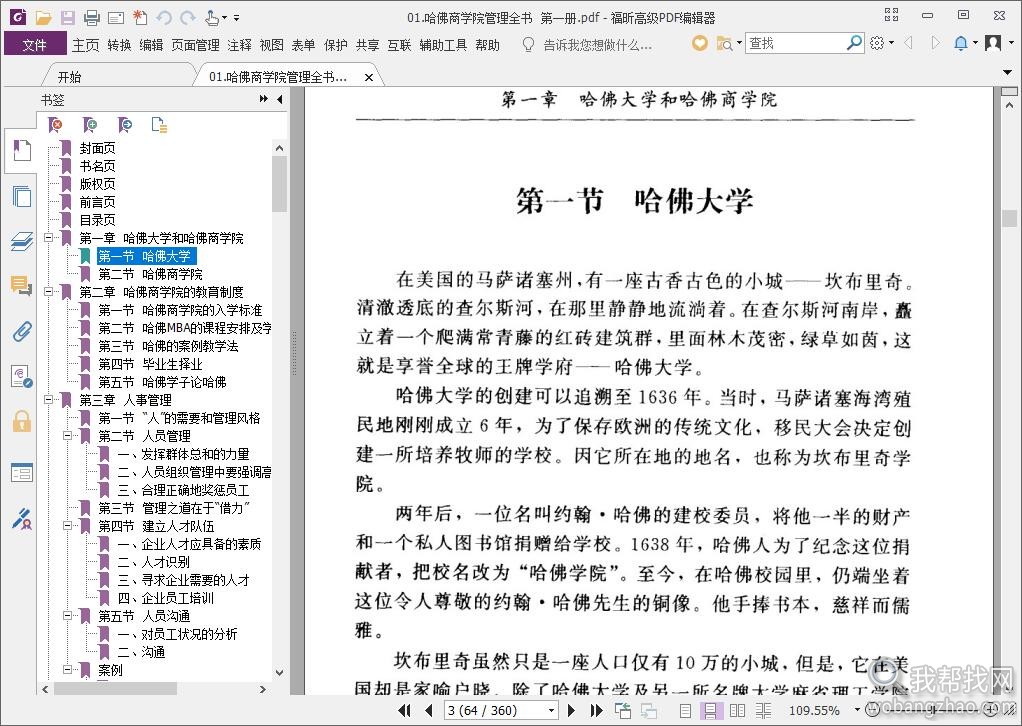1022x726 pixels.
Task: Click the fullscreen mode icon in title bar
Action: 891,15
